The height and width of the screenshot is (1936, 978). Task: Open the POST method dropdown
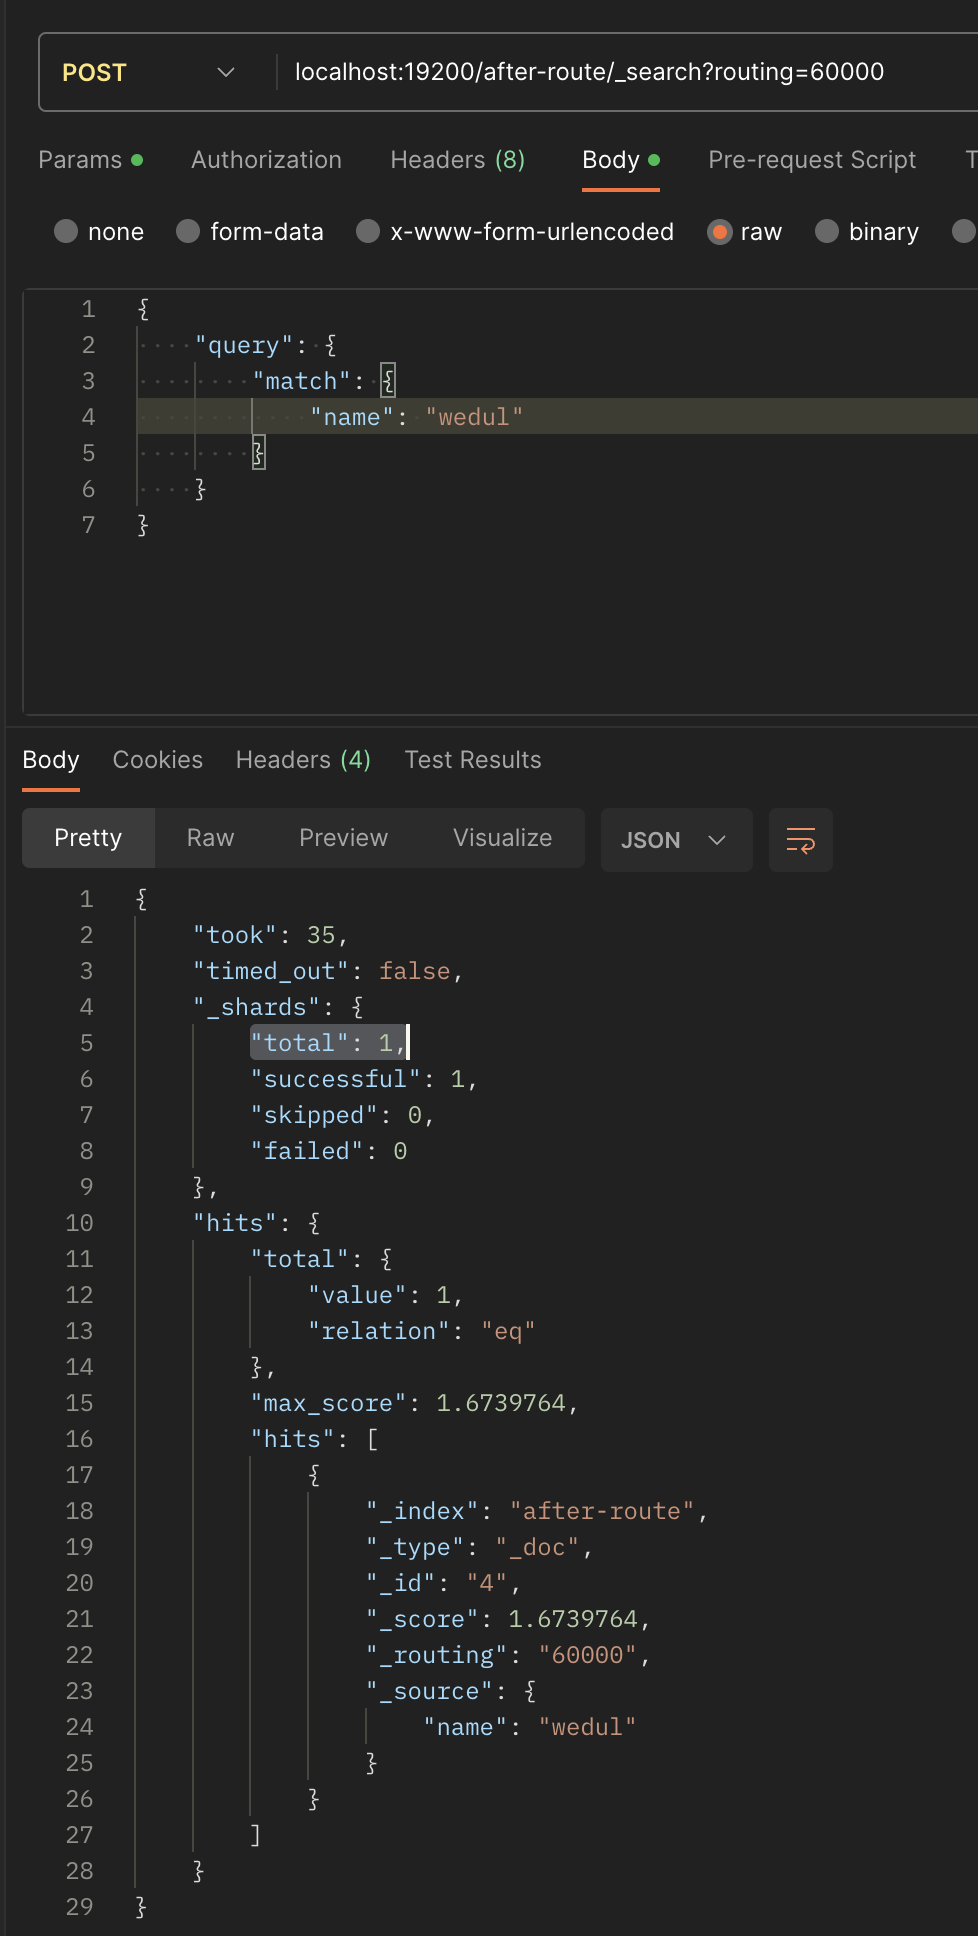point(148,72)
